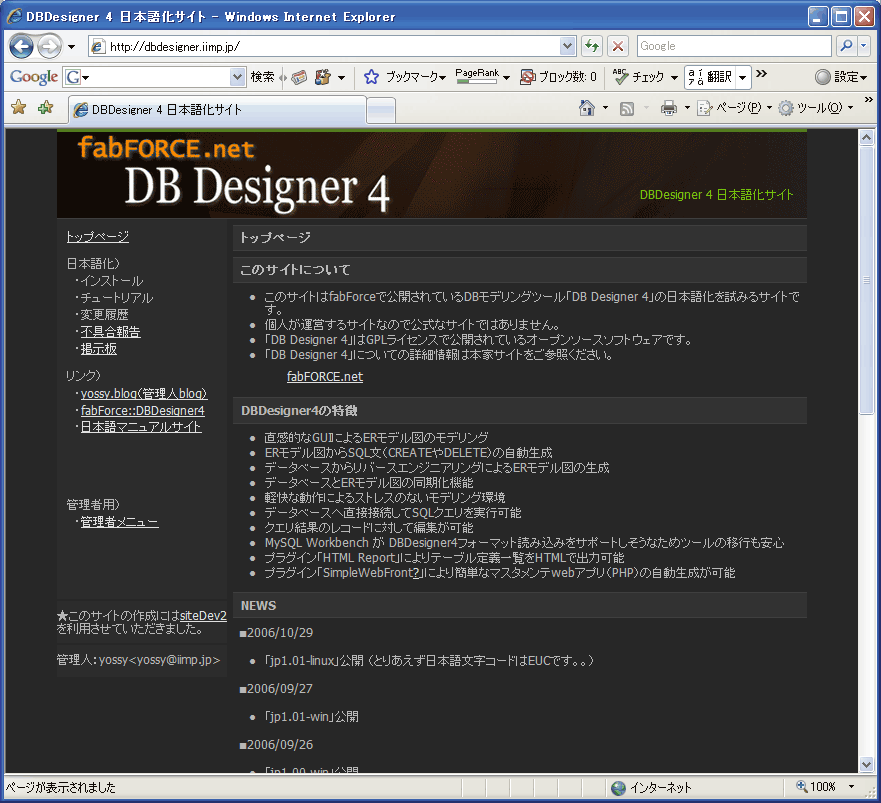The image size is (881, 803).
Task: Click the ABC チェック spell check icon
Action: pos(621,76)
